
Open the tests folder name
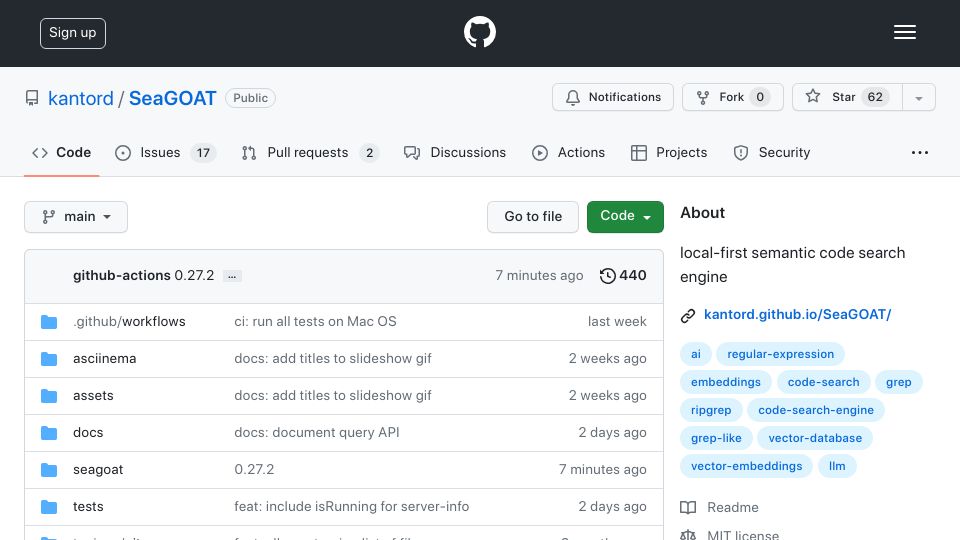(x=88, y=507)
